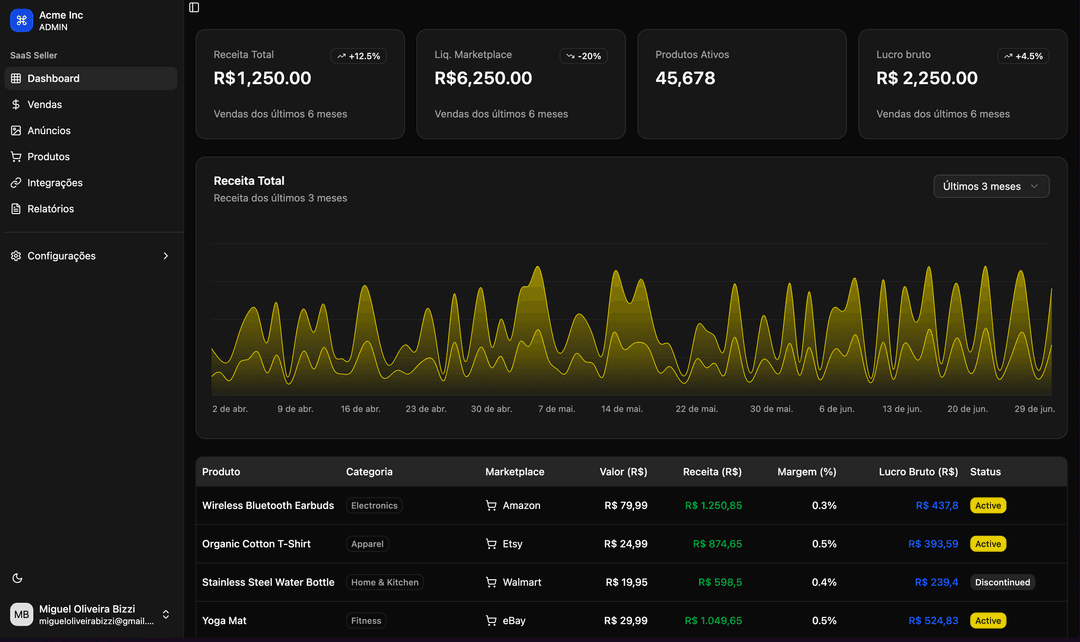Click the MB user avatar

(22, 614)
